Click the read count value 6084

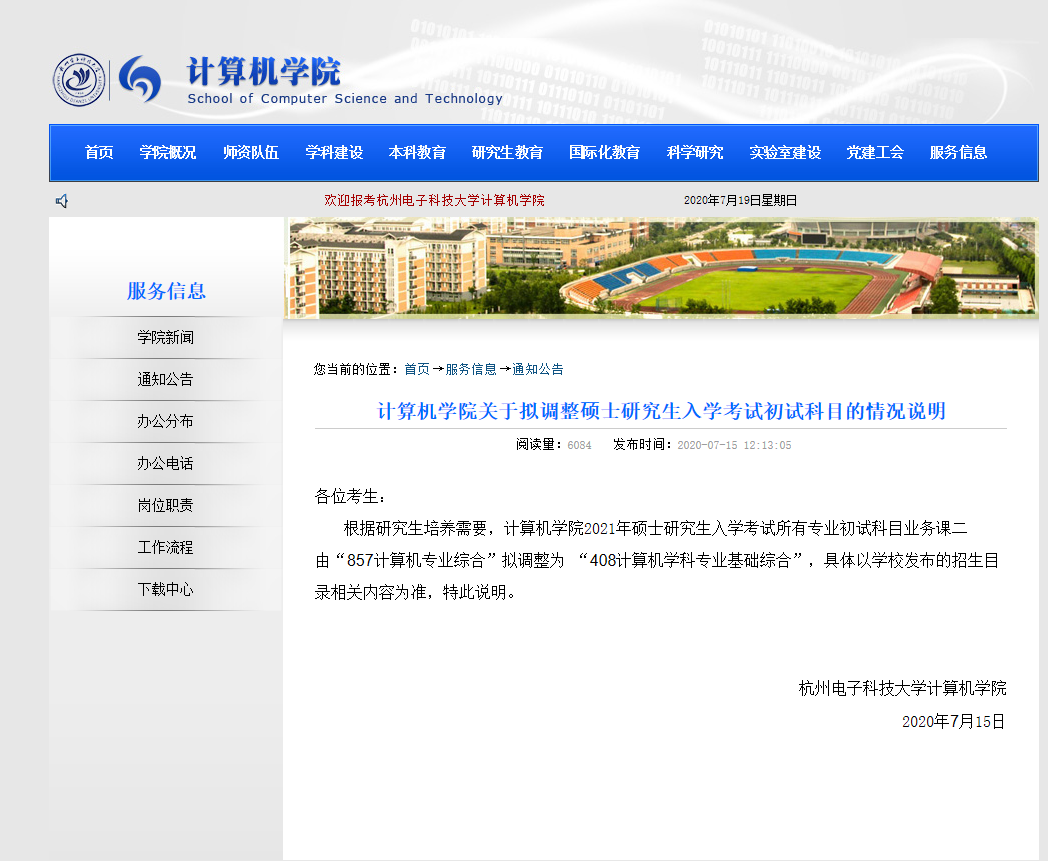(x=579, y=445)
